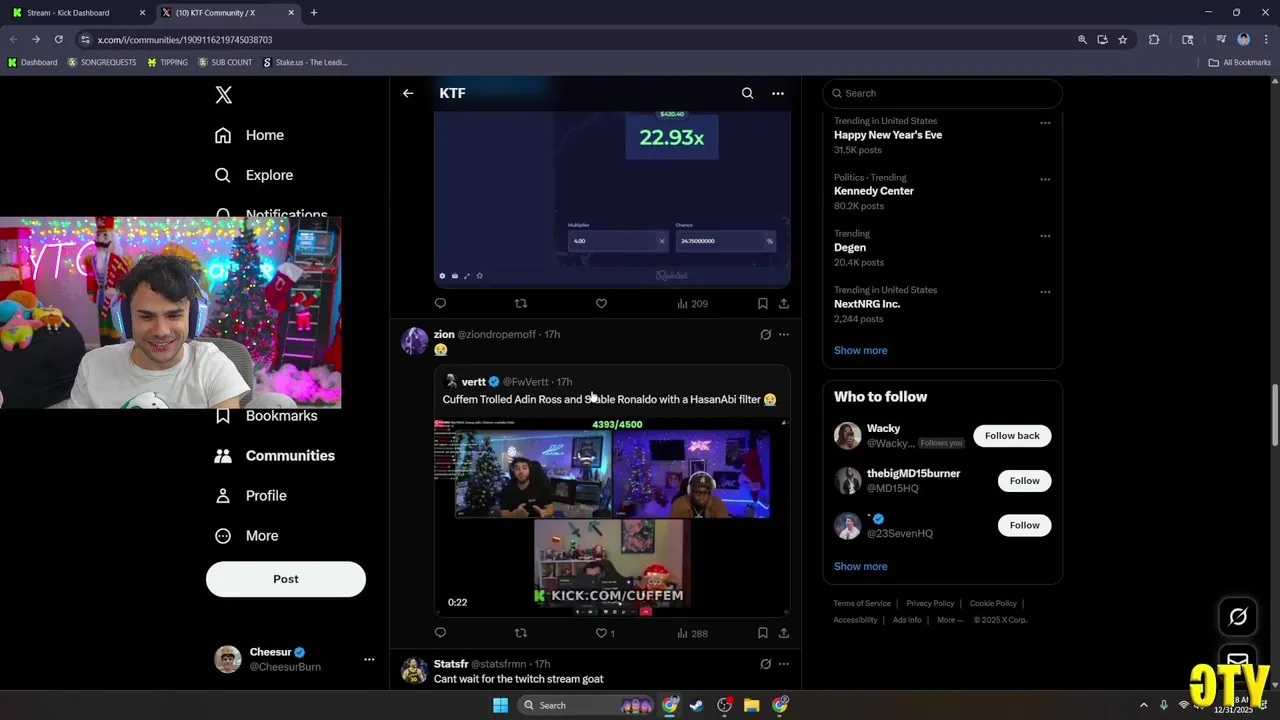Open Windows Start menu
1280x720 pixels.
500,705
